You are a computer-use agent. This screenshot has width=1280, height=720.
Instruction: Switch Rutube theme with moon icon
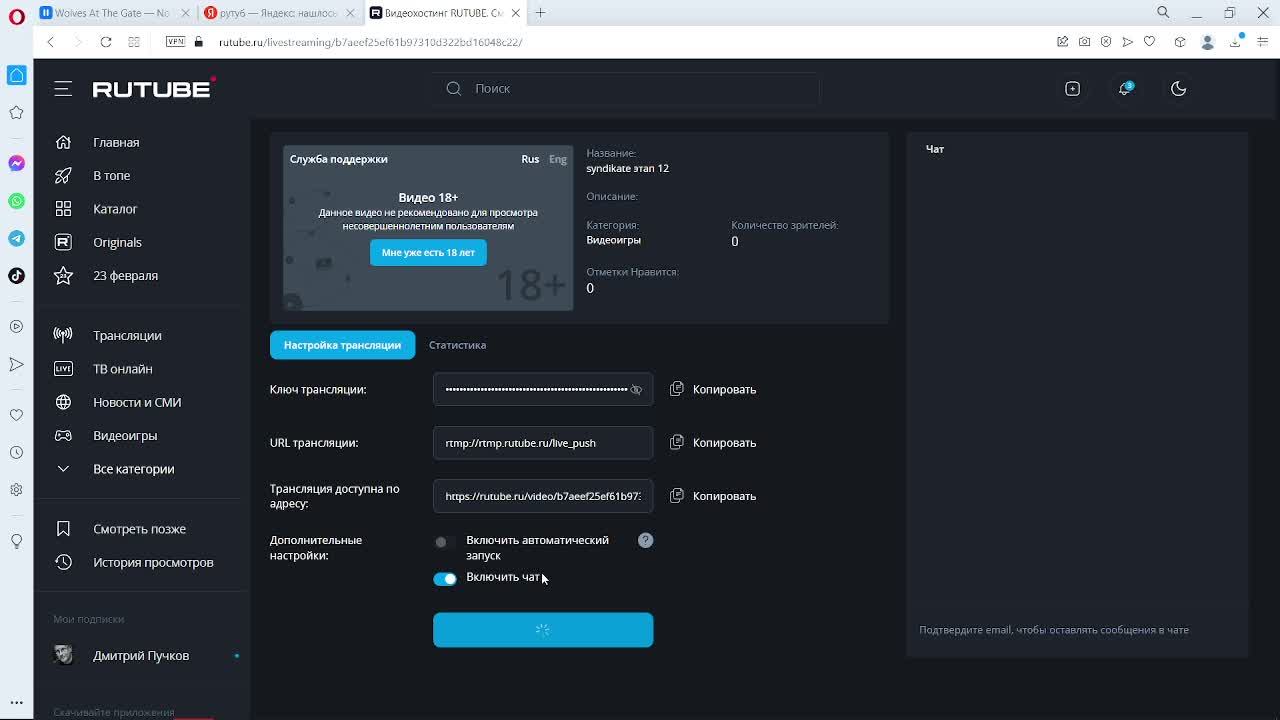click(x=1178, y=89)
